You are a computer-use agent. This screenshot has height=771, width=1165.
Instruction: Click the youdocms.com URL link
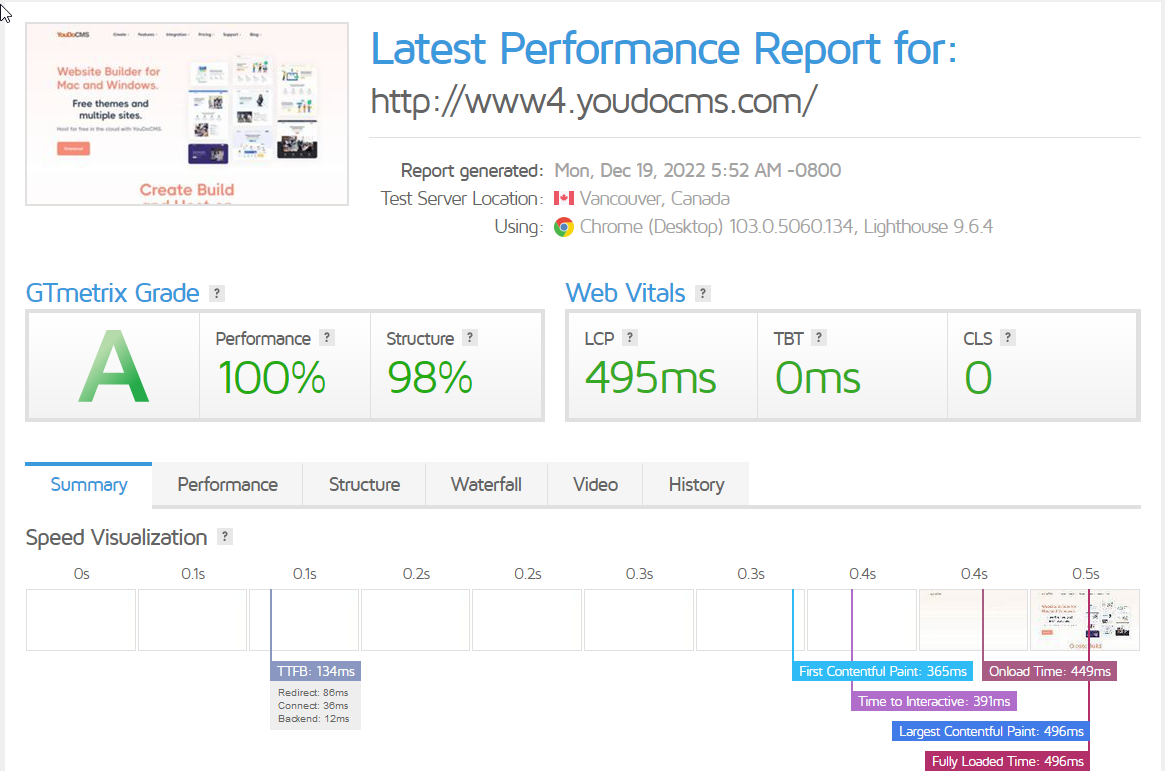[x=594, y=100]
